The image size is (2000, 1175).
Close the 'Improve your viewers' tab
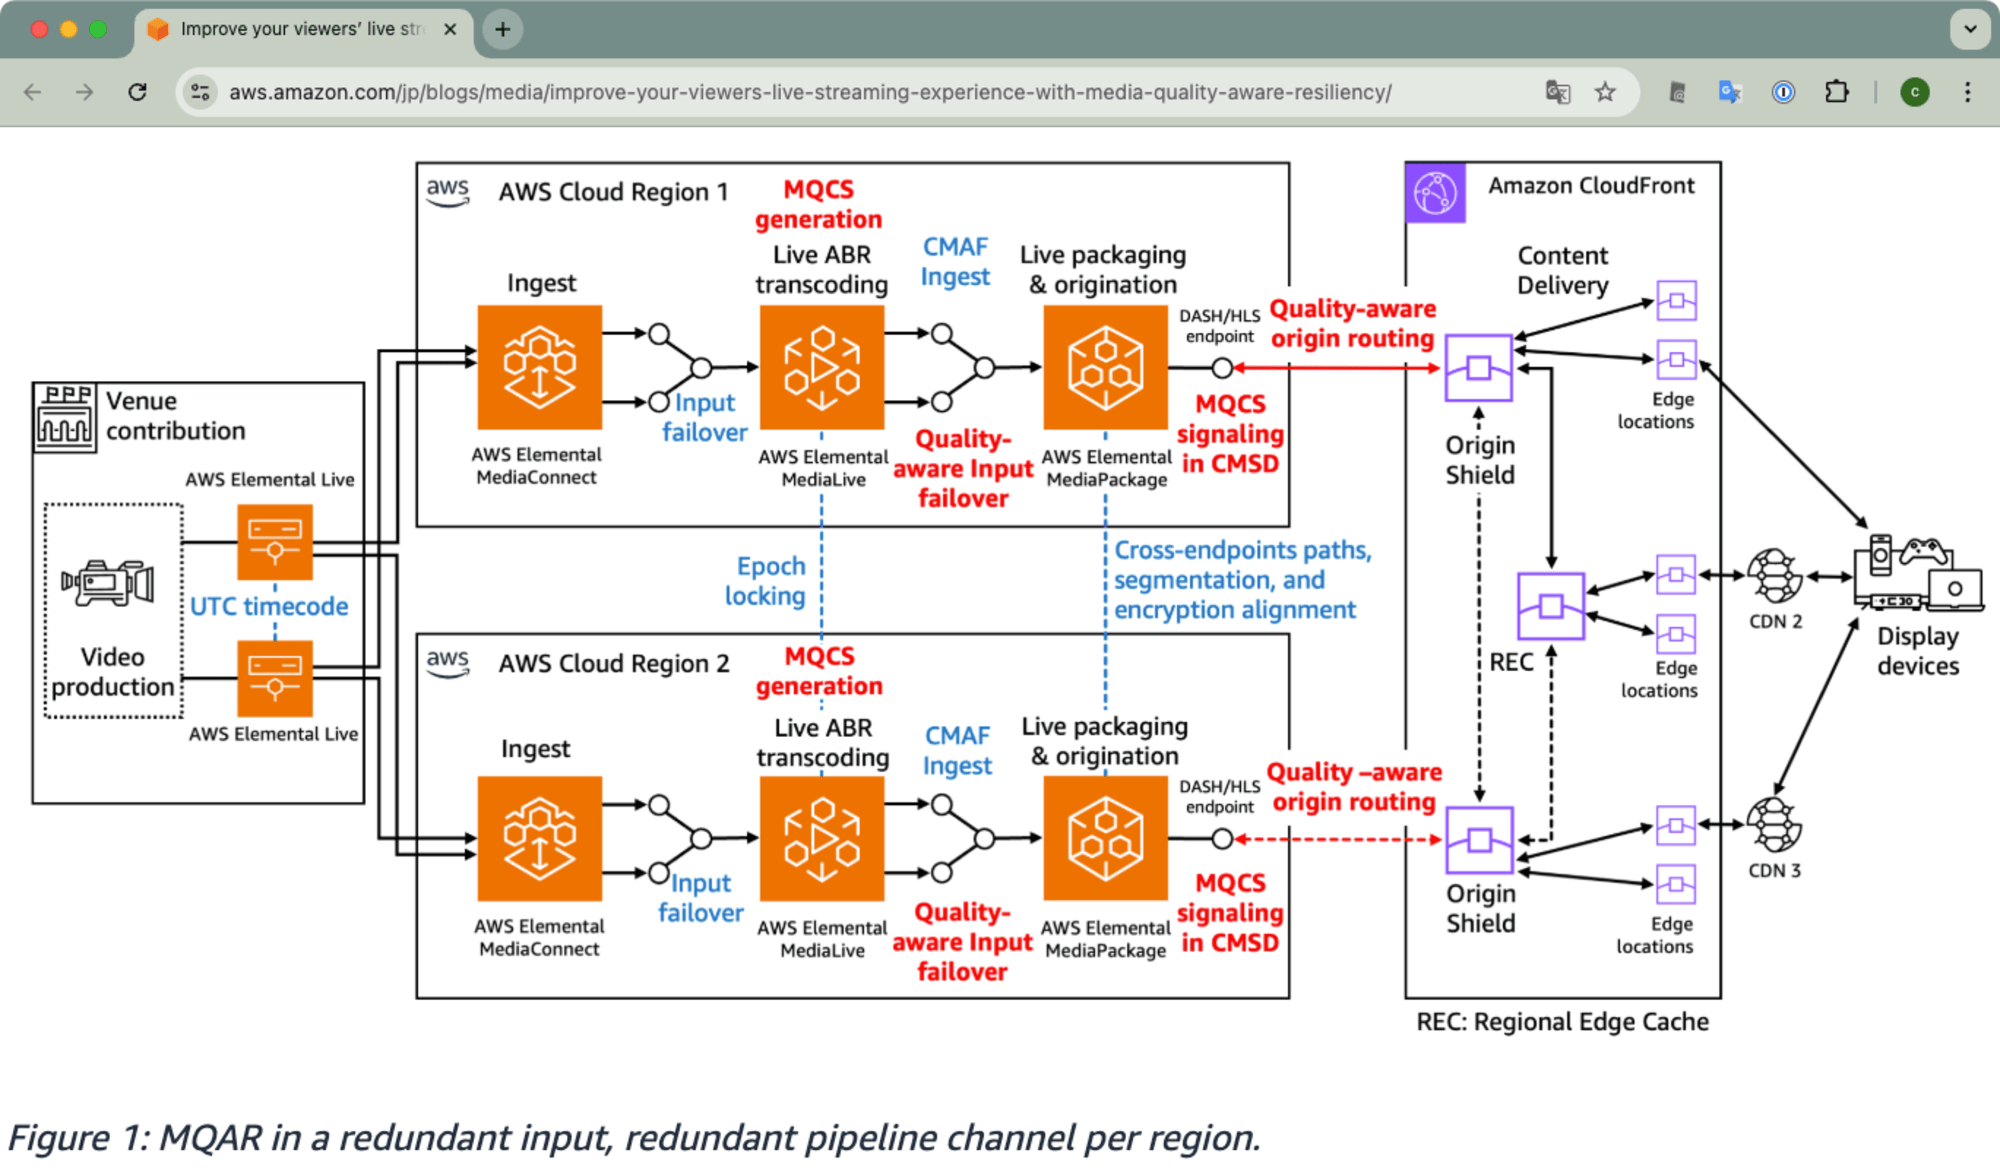[x=450, y=29]
